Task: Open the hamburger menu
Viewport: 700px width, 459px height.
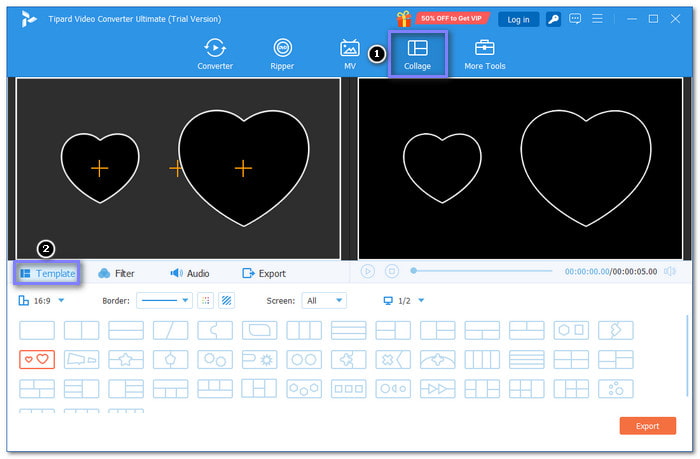Action: point(597,19)
